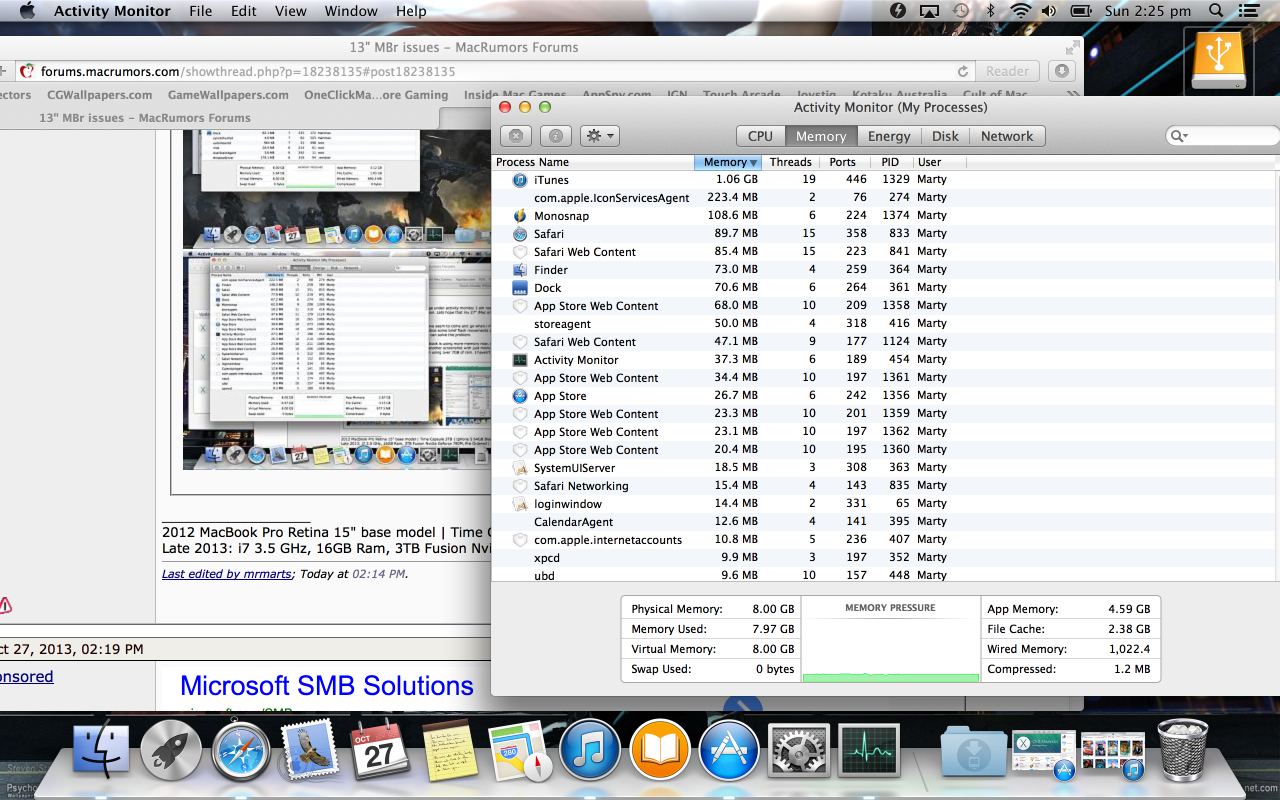Open the OneClickMa...ore Gaming bookmark
Image resolution: width=1280 pixels, height=800 pixels.
pos(376,95)
